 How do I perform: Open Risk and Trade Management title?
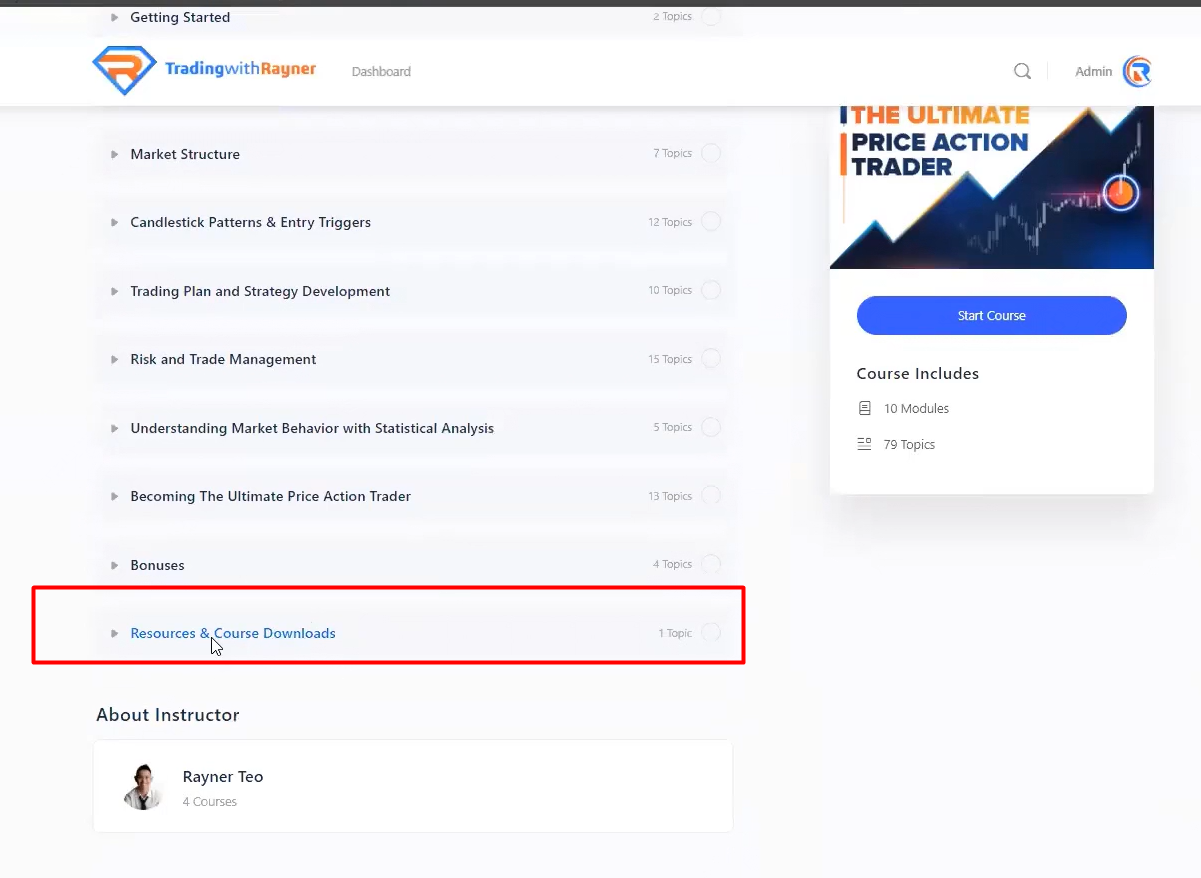[x=223, y=359]
